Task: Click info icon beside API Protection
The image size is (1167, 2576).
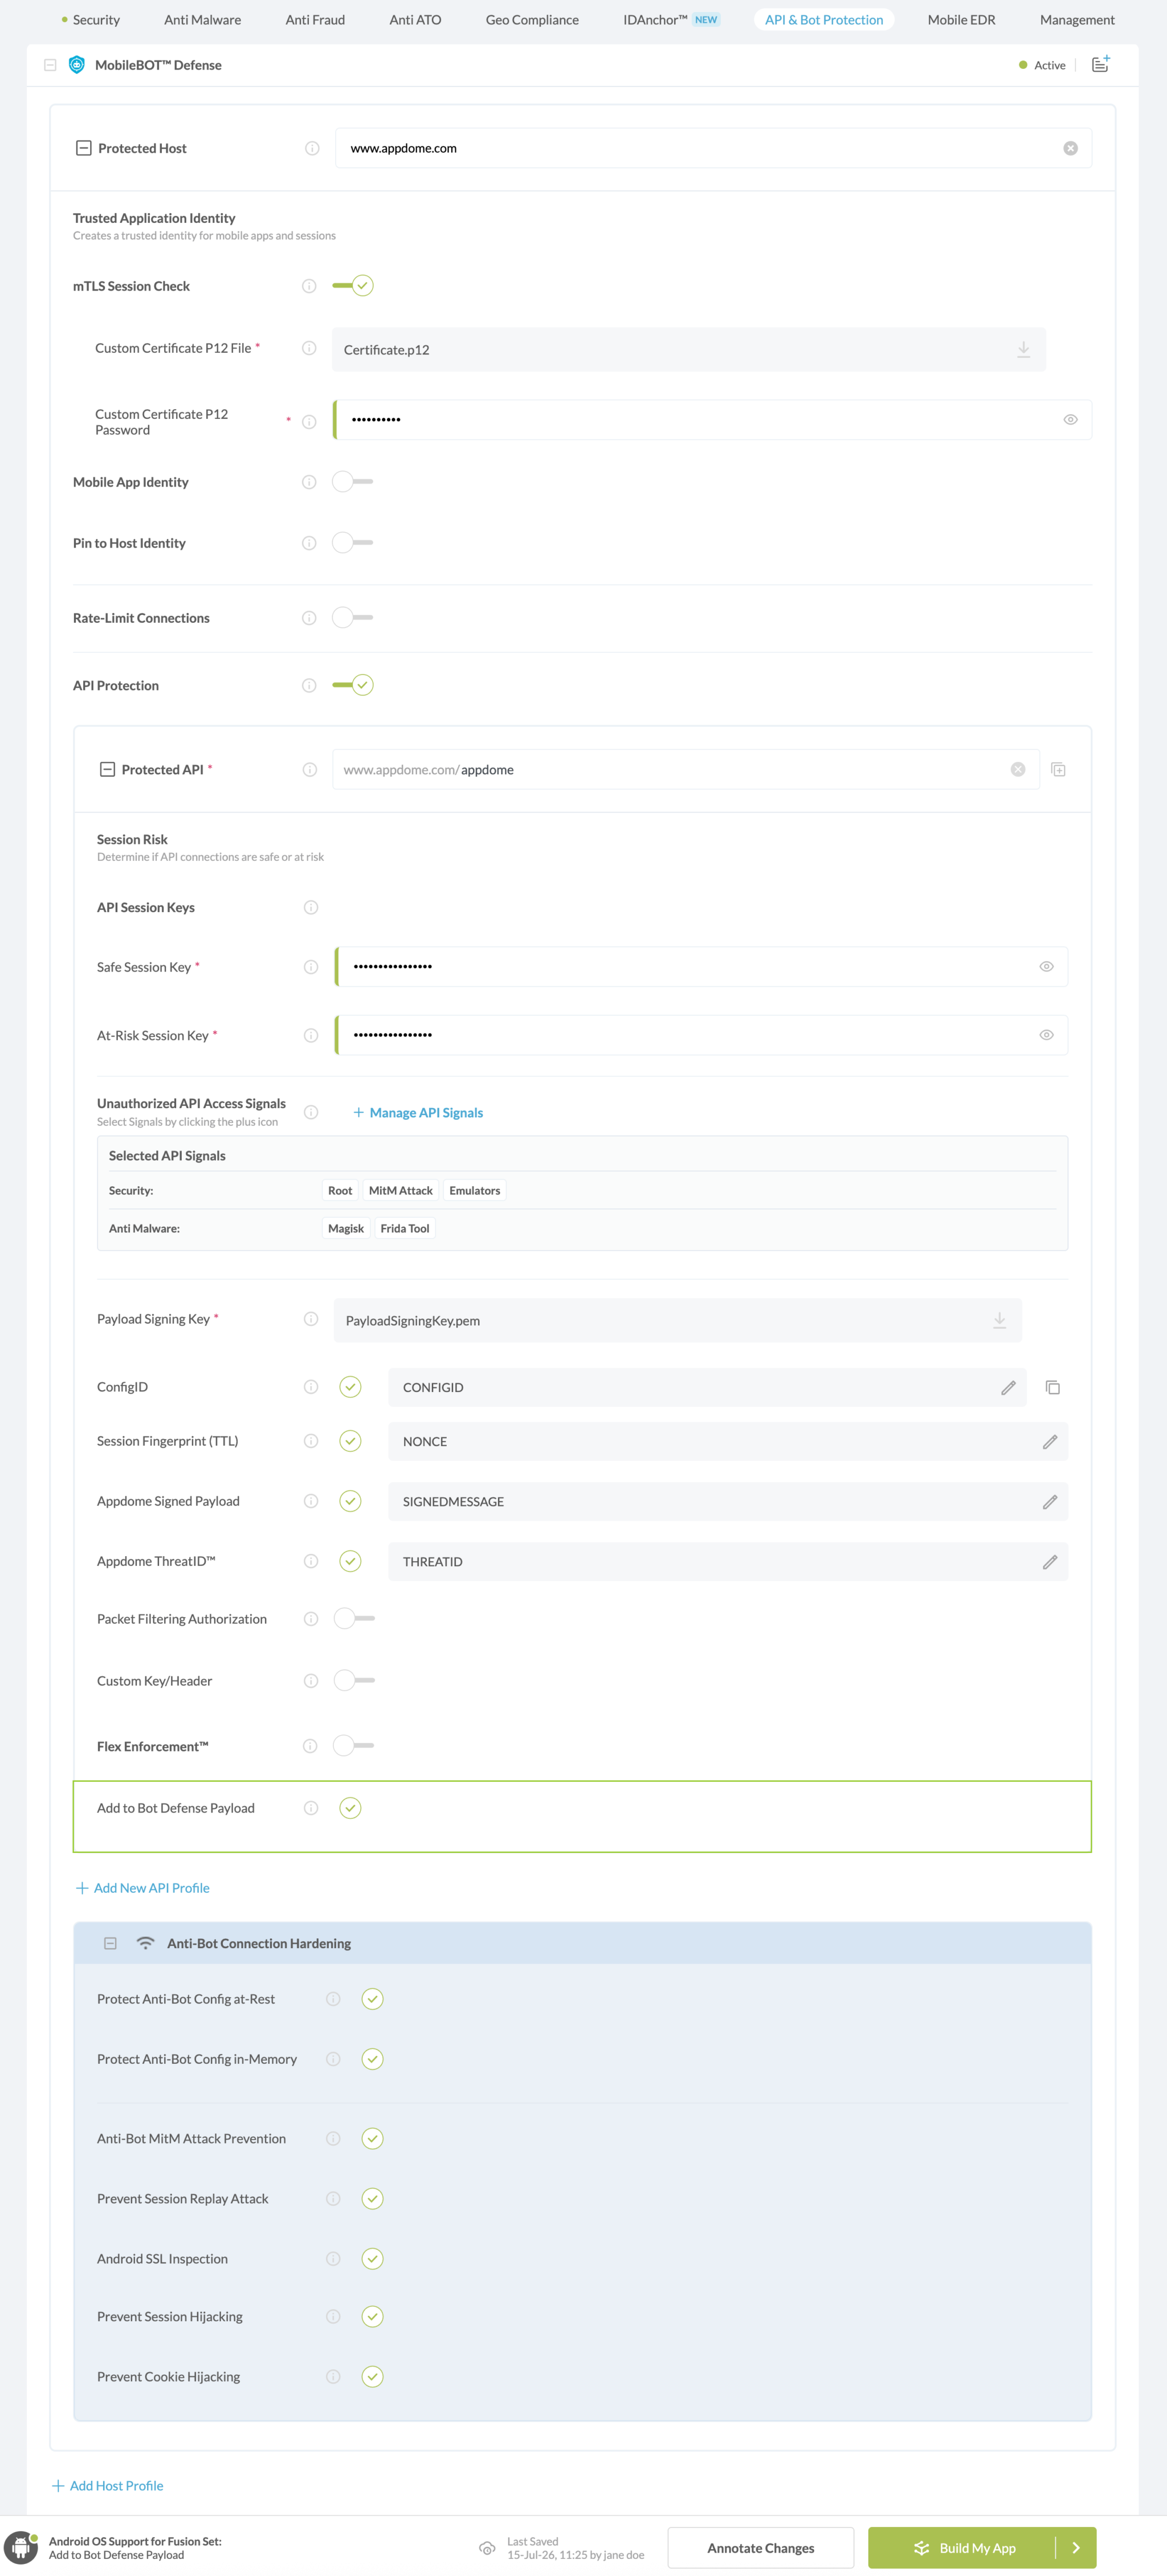Action: click(309, 685)
